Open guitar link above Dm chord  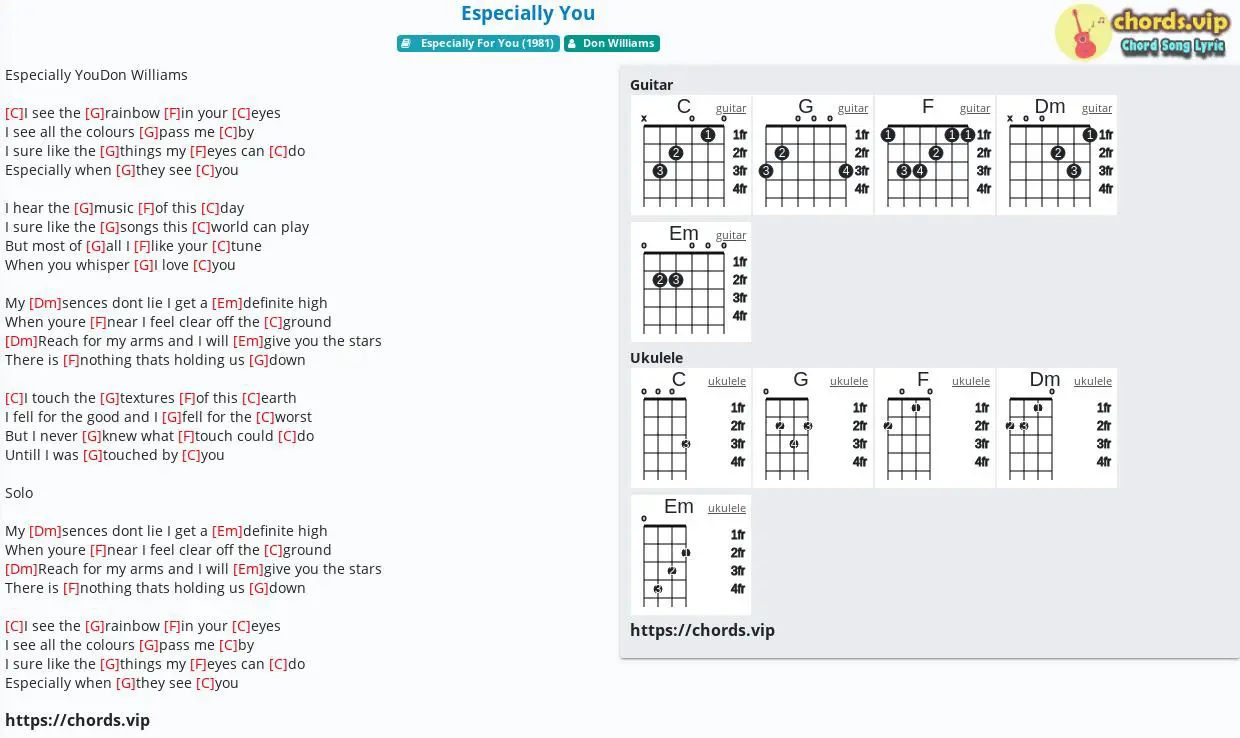tap(1097, 108)
